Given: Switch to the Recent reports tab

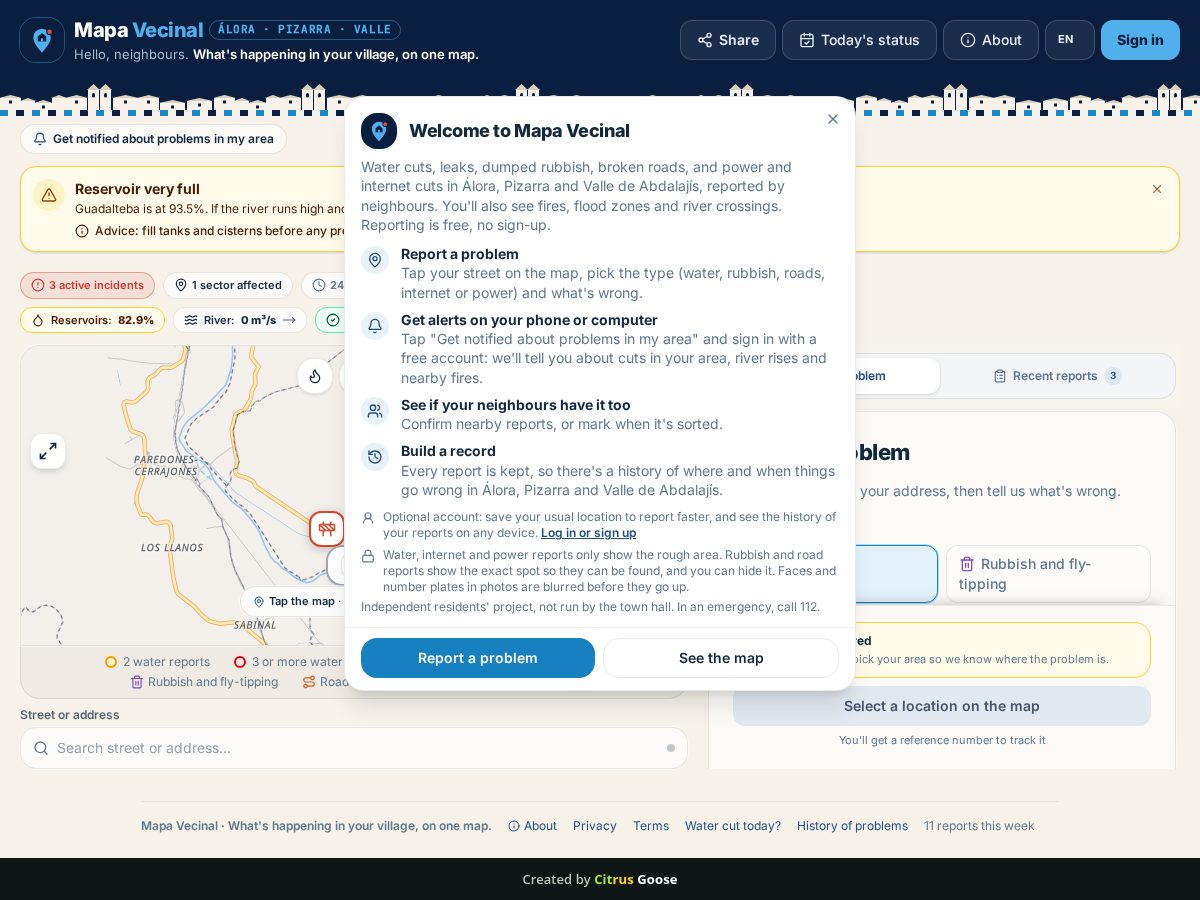Looking at the screenshot, I should click(x=1057, y=376).
